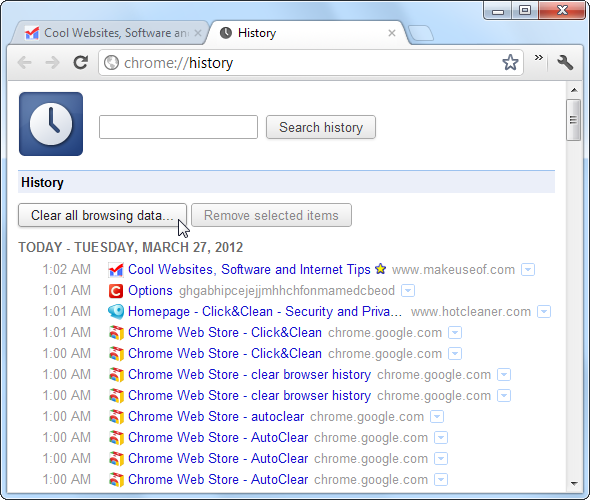Click the wrench settings menu icon
The image size is (590, 500).
click(x=565, y=62)
